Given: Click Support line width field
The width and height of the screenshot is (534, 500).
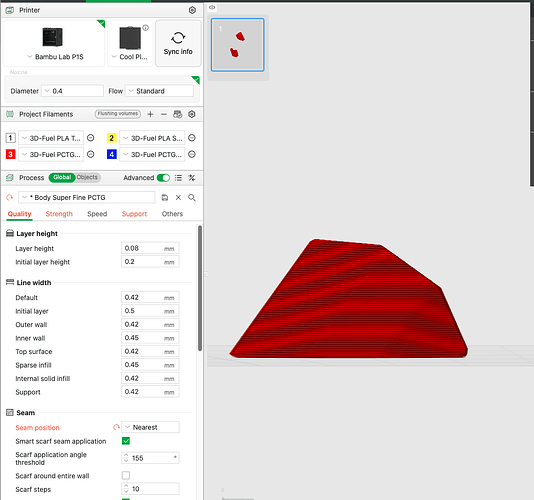Looking at the screenshot, I should (150, 392).
